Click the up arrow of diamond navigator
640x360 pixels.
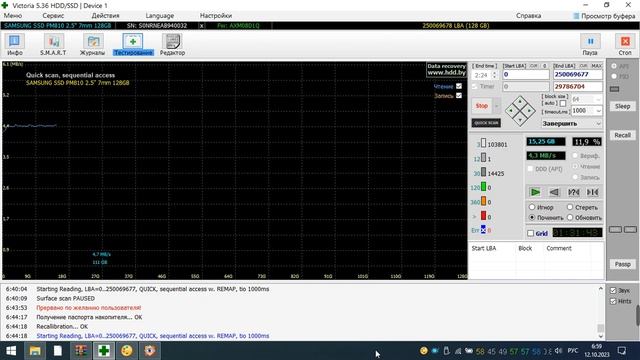point(520,102)
